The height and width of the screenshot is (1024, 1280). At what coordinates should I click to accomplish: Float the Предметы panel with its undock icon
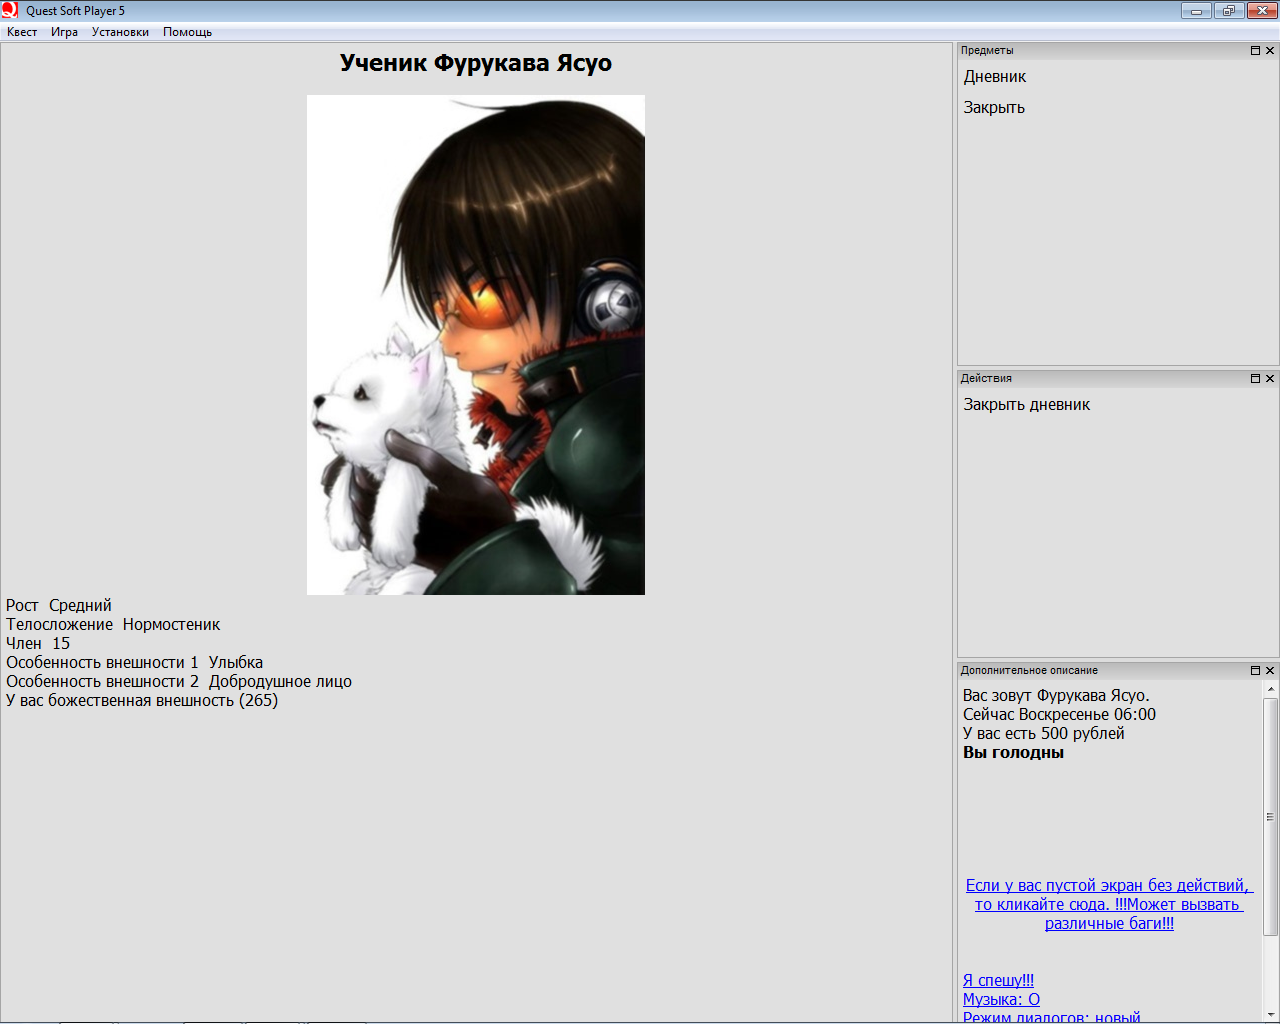click(x=1255, y=50)
